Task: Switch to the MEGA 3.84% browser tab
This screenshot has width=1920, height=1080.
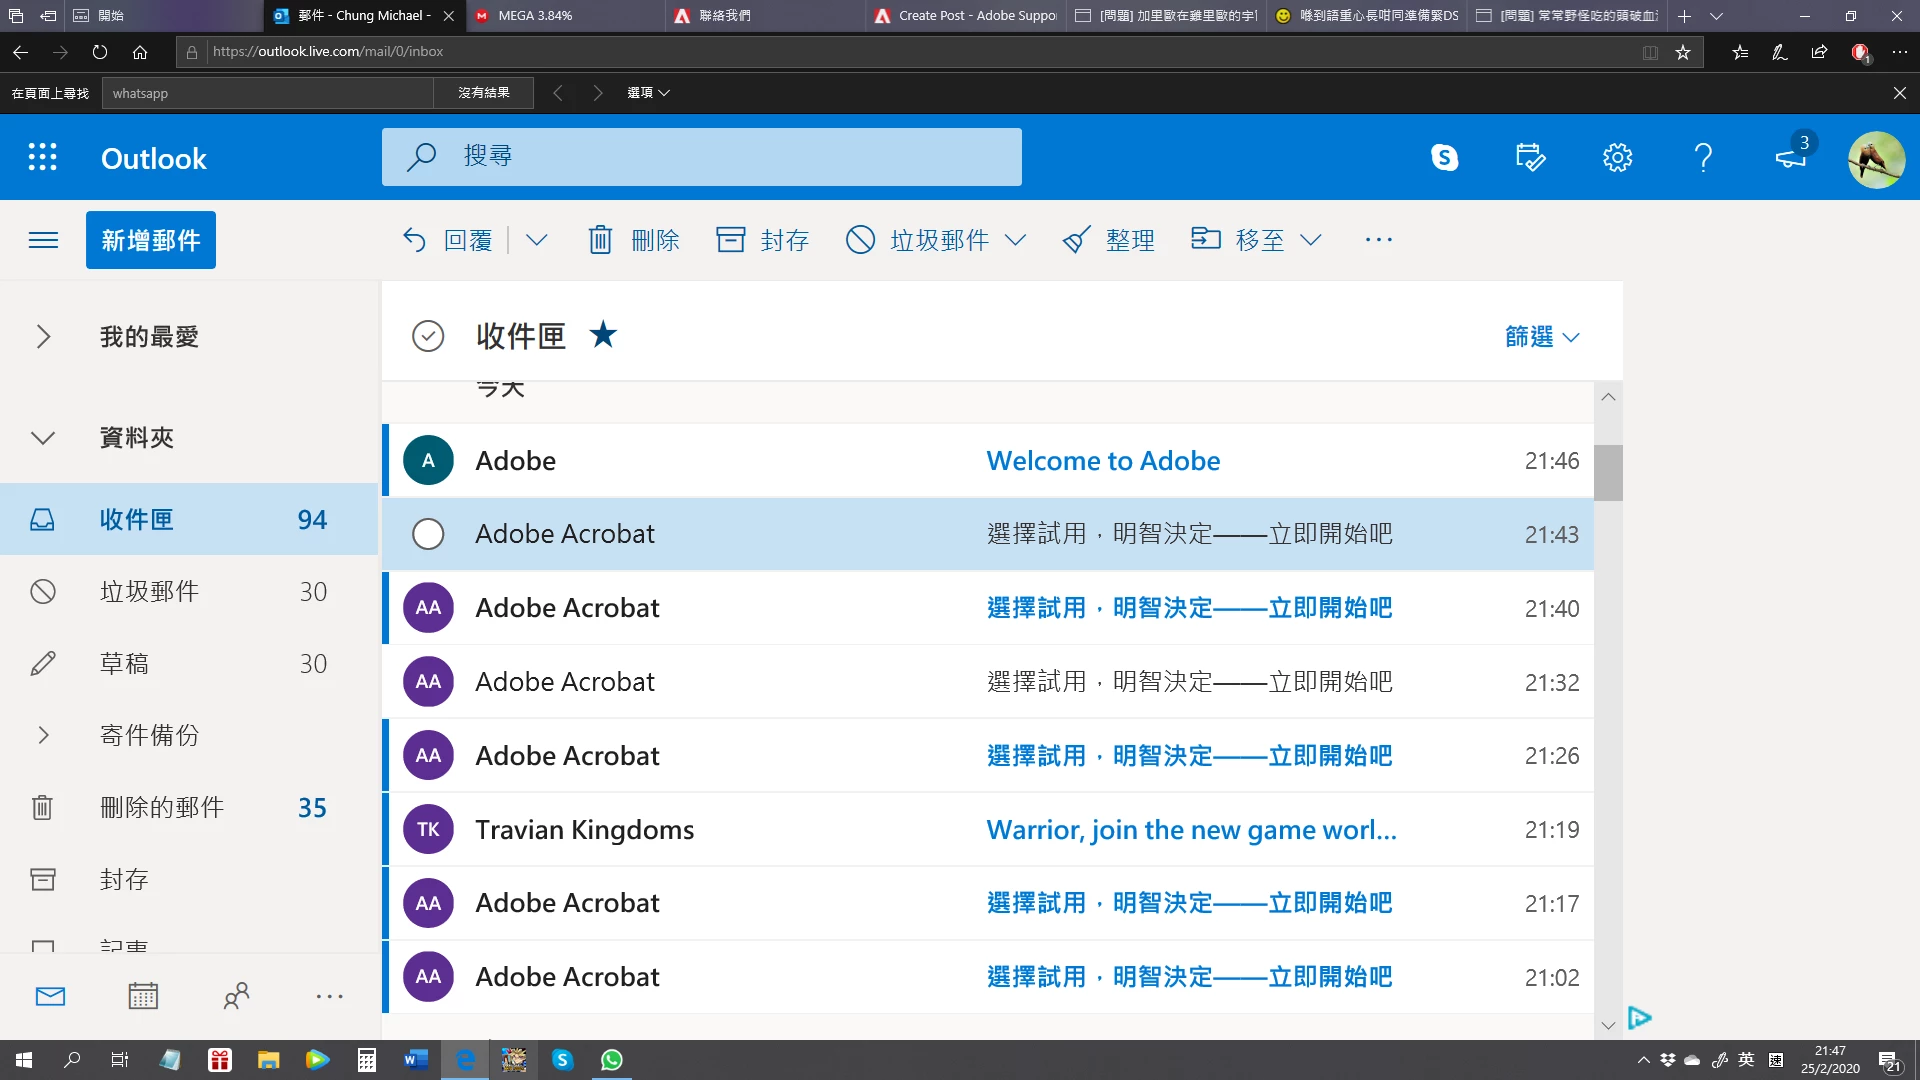Action: (x=565, y=16)
